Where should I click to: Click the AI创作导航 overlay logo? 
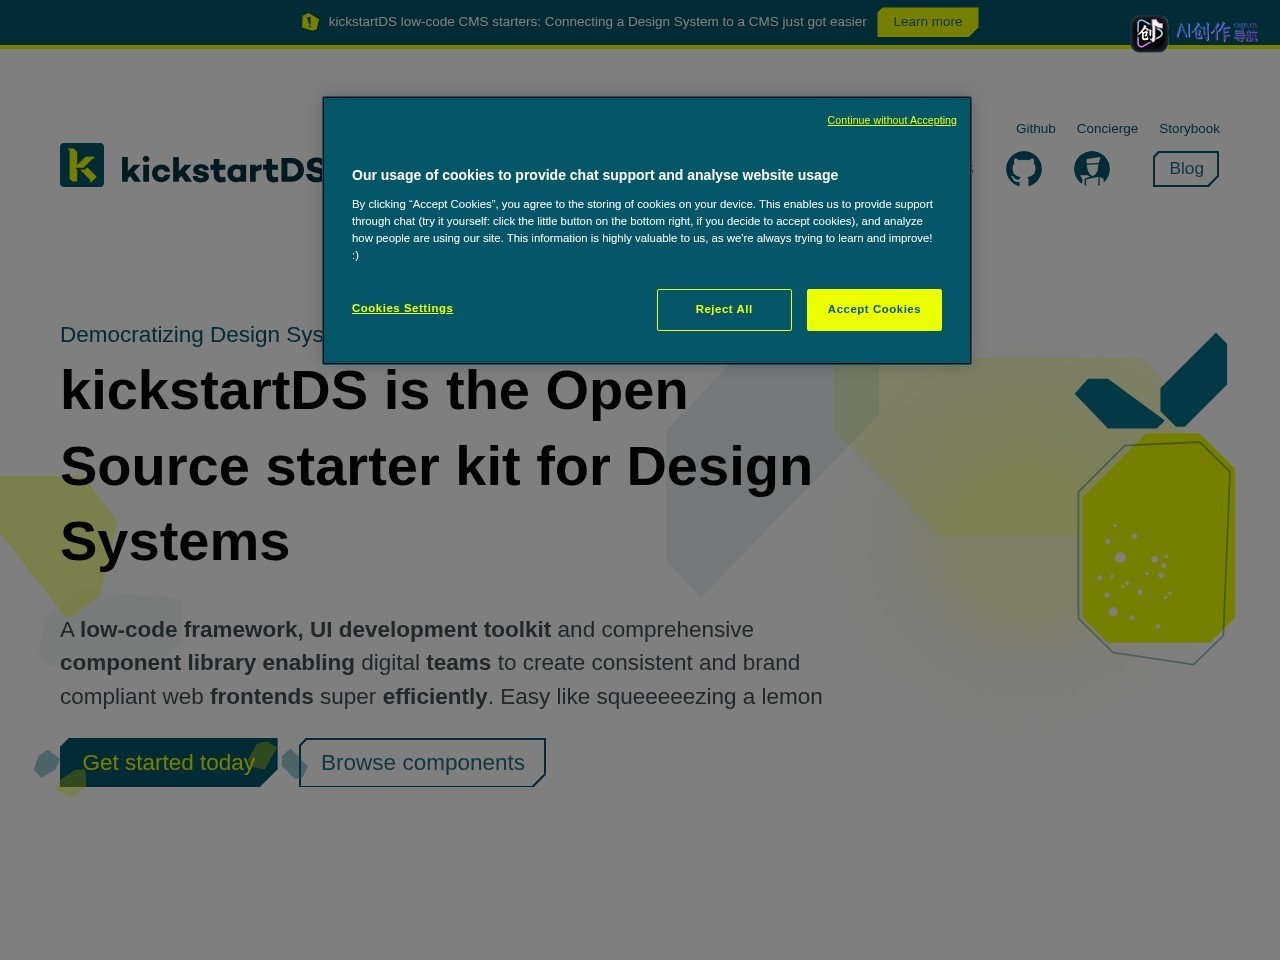click(1195, 33)
